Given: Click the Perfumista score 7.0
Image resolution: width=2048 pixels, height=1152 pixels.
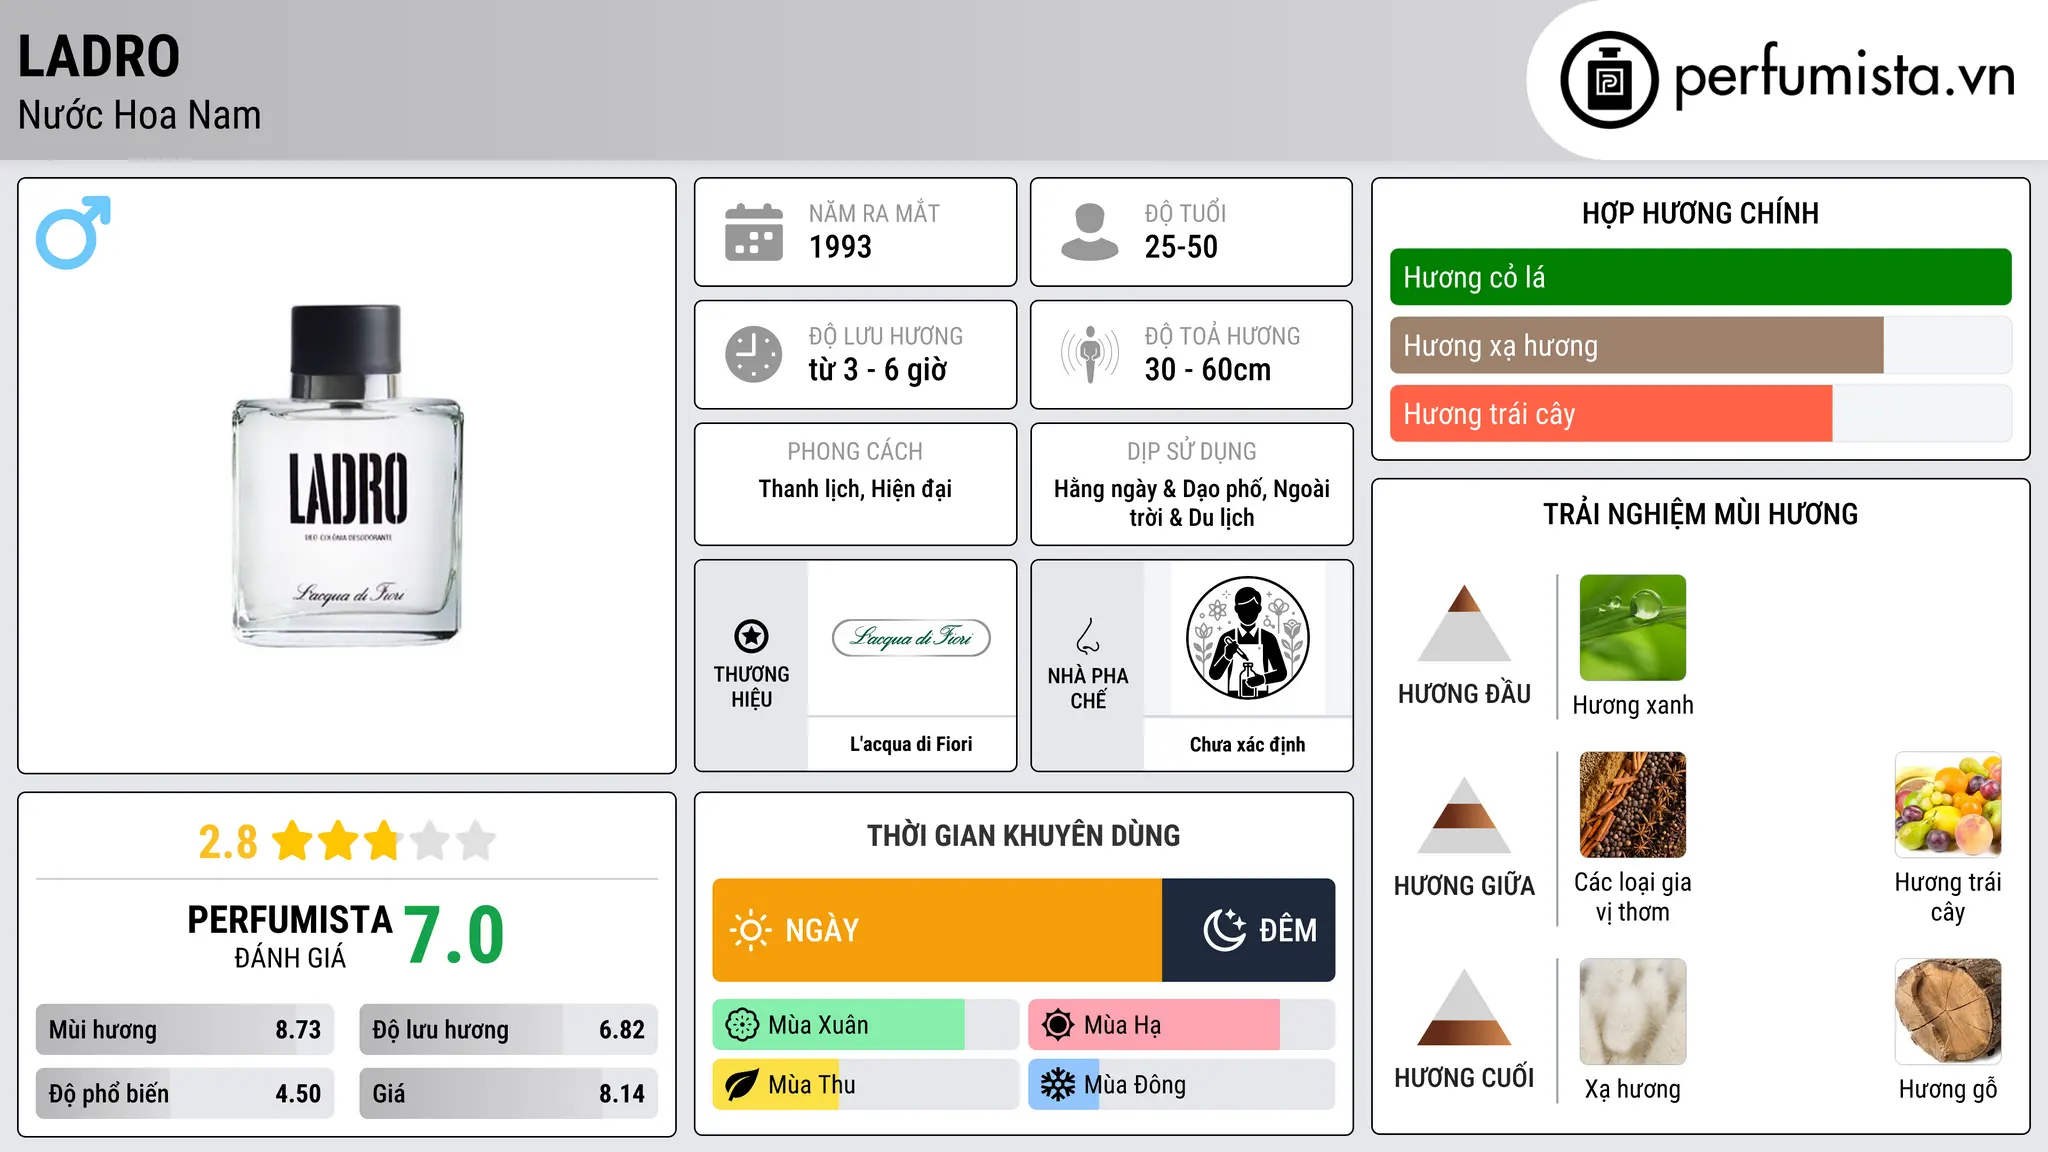Looking at the screenshot, I should [x=454, y=935].
